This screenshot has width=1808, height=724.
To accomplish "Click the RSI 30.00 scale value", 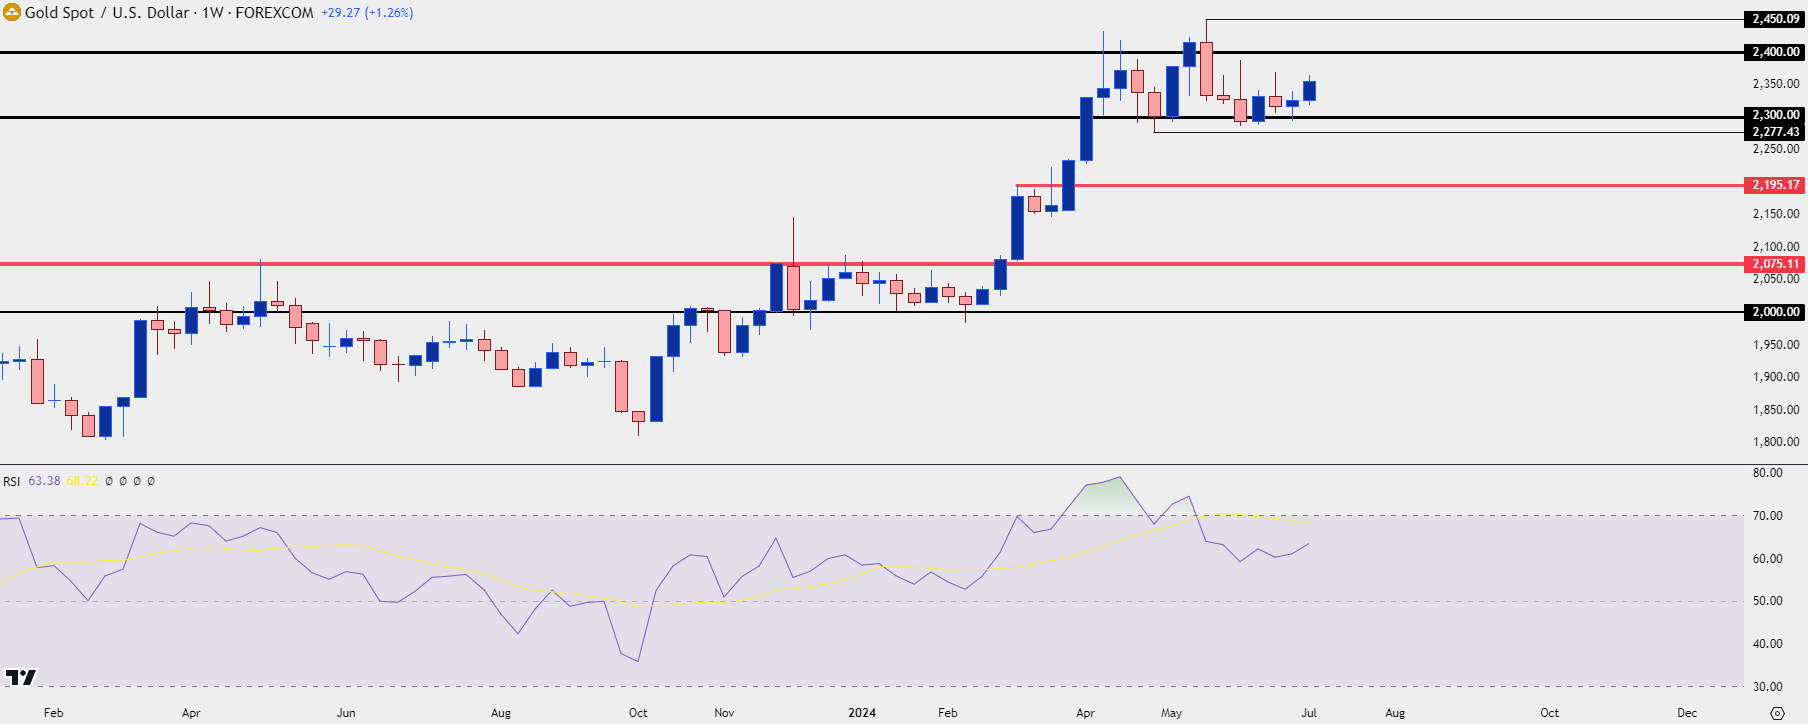I will pyautogui.click(x=1768, y=687).
